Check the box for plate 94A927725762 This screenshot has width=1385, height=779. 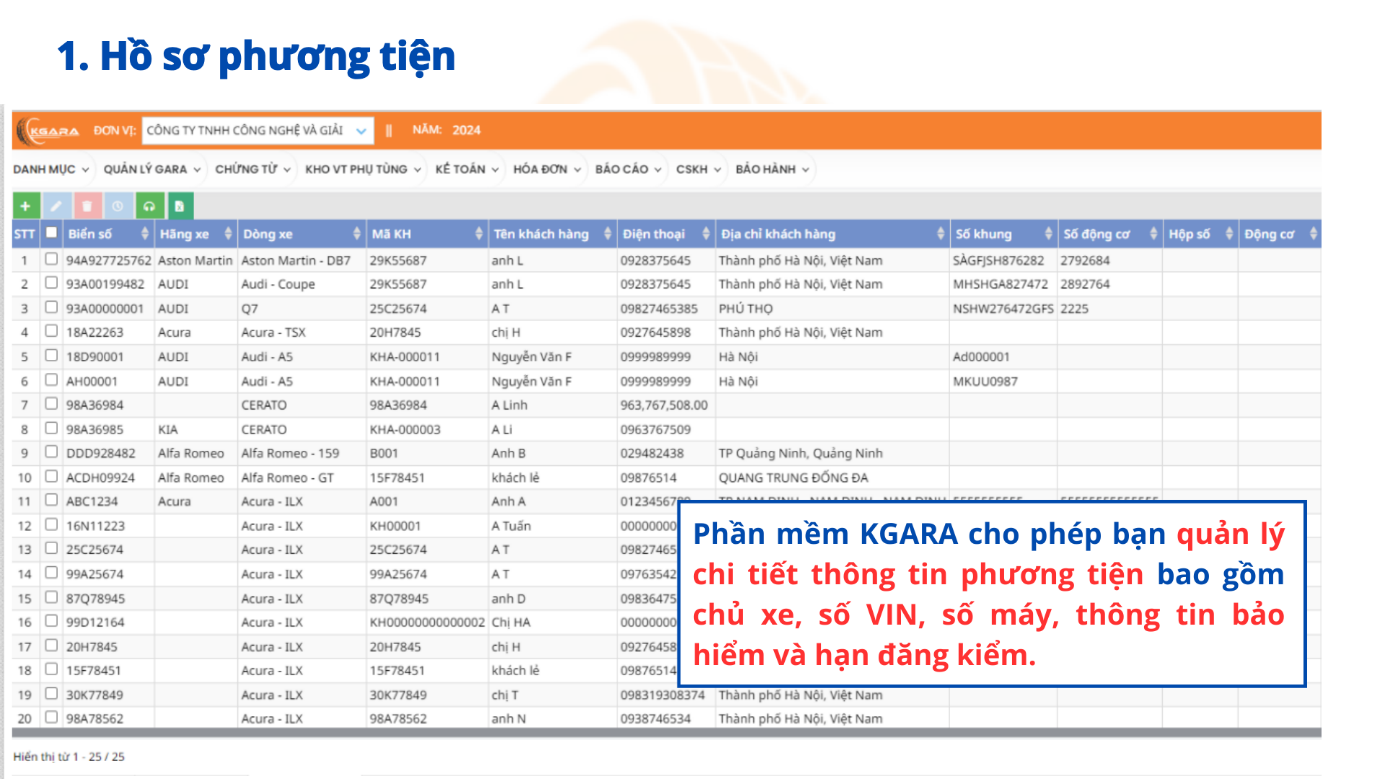(x=51, y=260)
